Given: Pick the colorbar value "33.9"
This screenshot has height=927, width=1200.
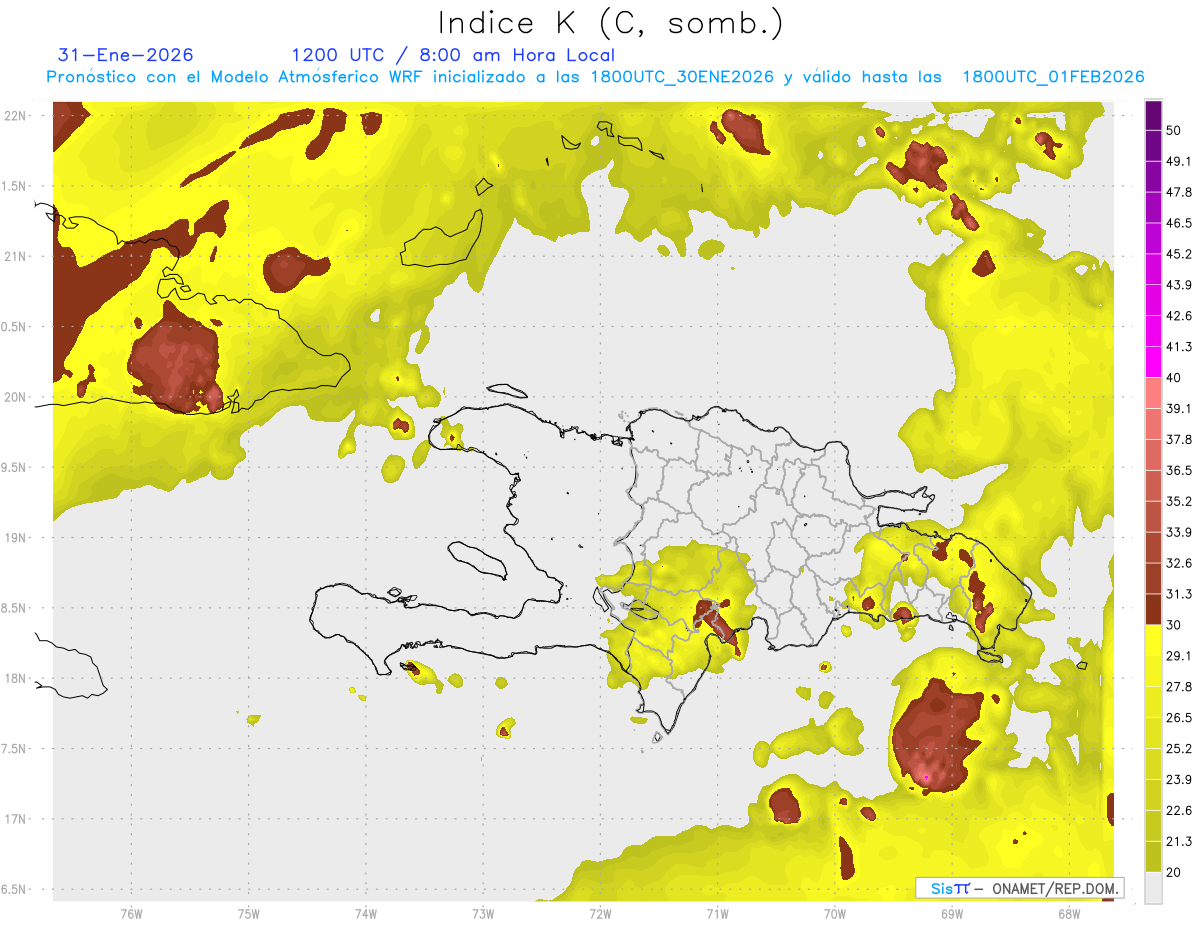Looking at the screenshot, I should [x=1179, y=532].
